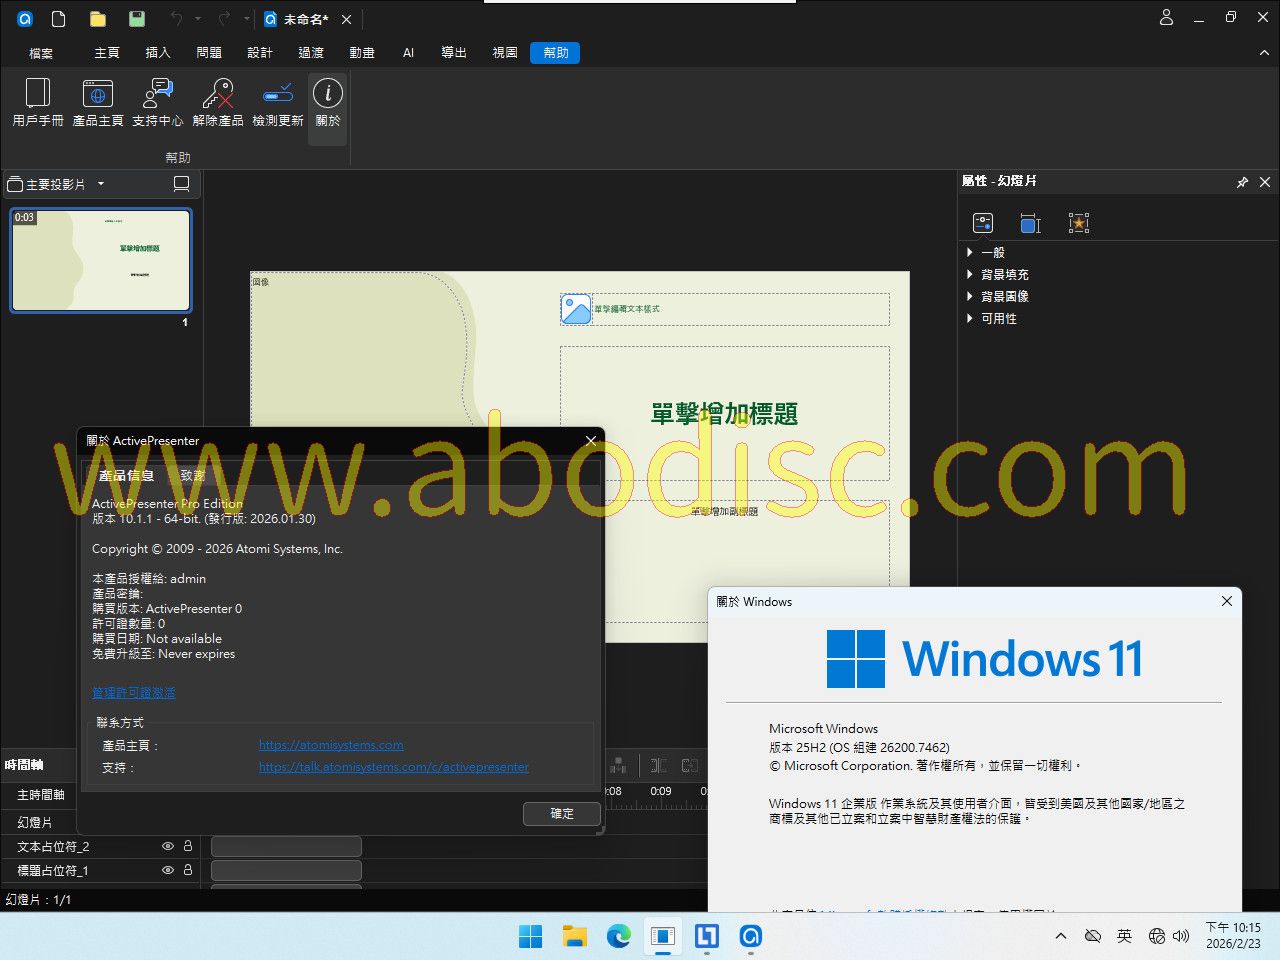Launch Microsoft Edge from the taskbar
The height and width of the screenshot is (960, 1280).
point(619,936)
